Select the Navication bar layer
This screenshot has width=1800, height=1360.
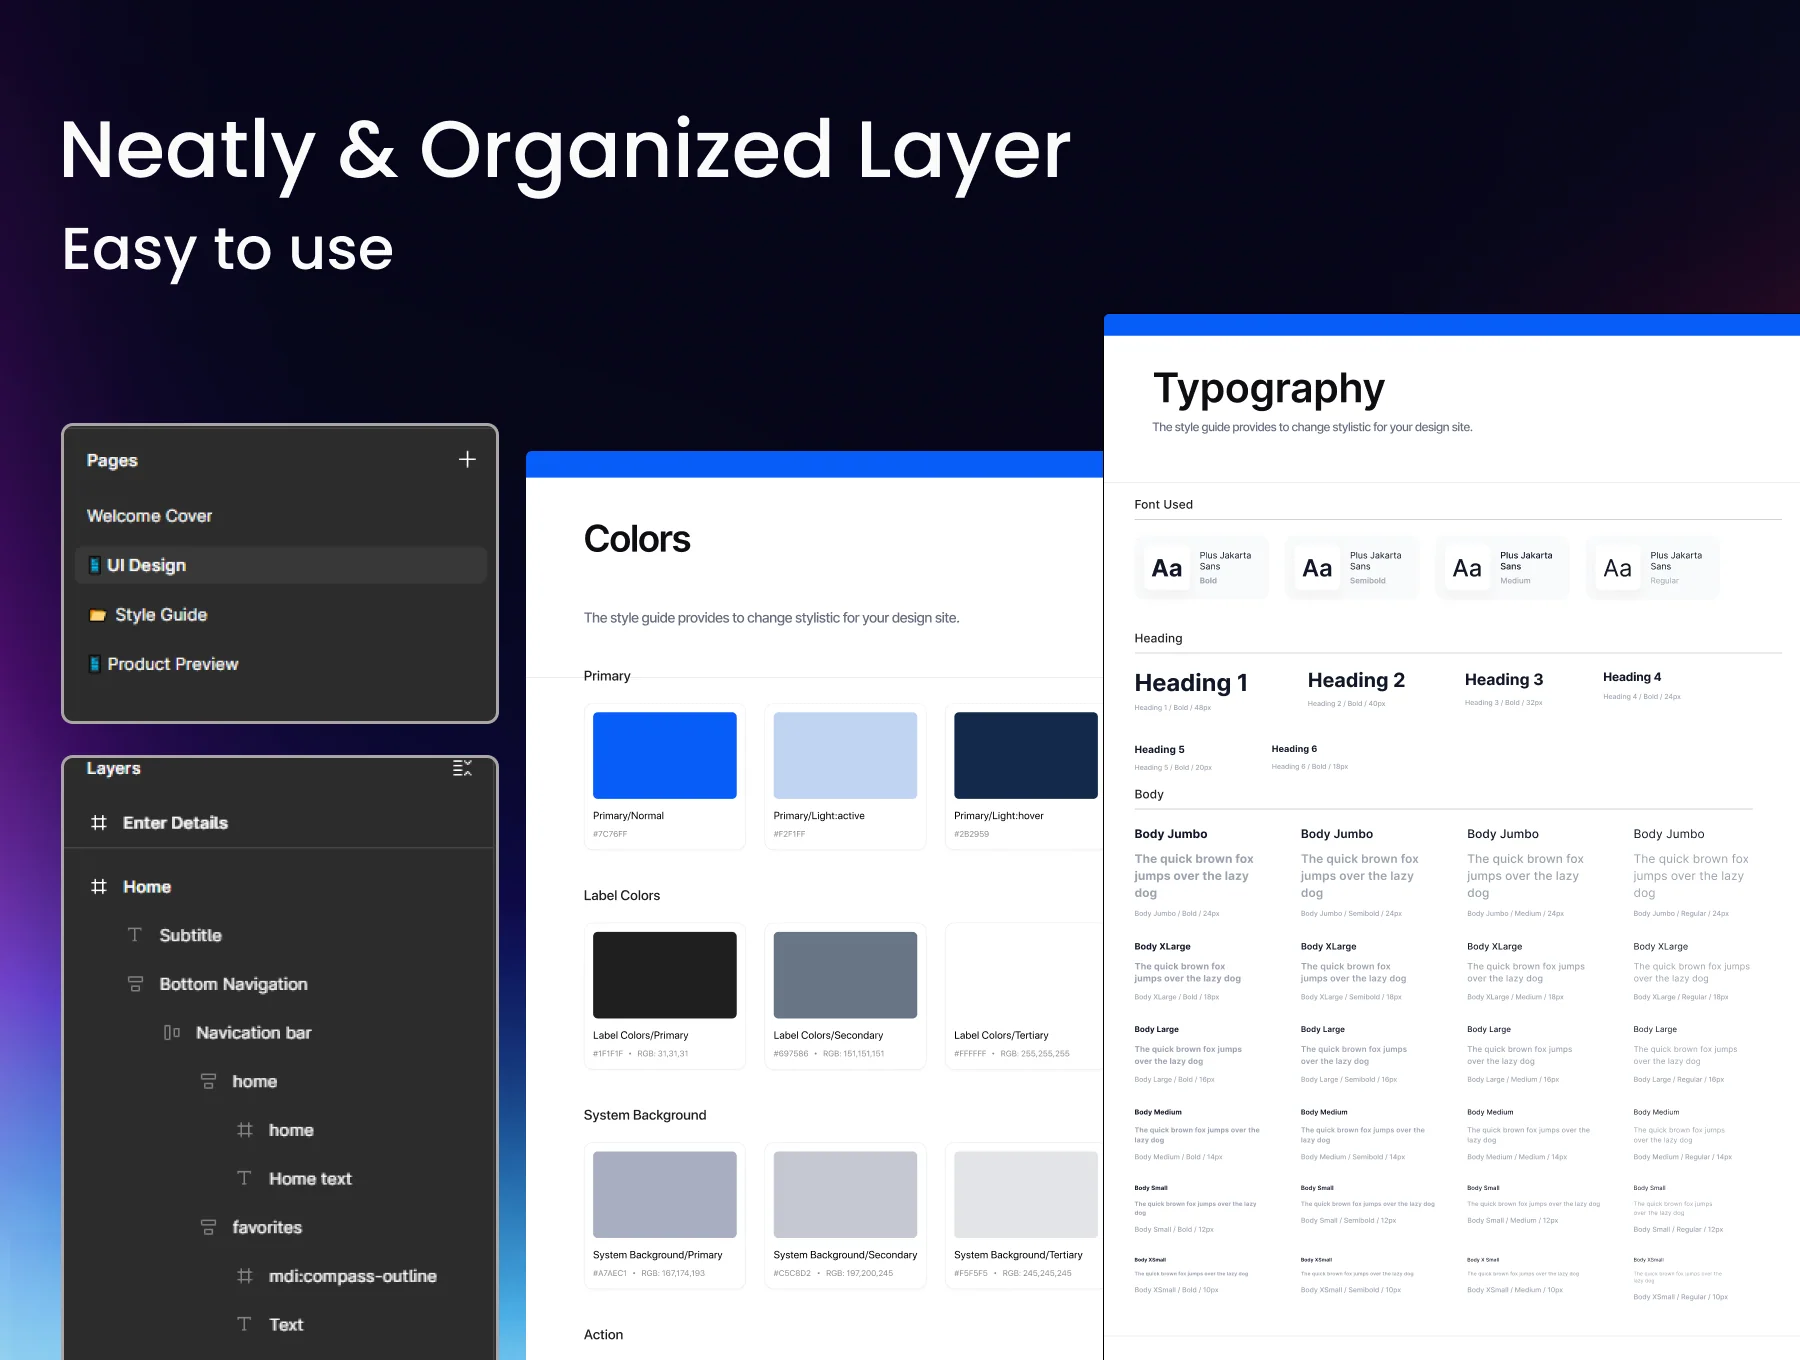(x=254, y=1032)
